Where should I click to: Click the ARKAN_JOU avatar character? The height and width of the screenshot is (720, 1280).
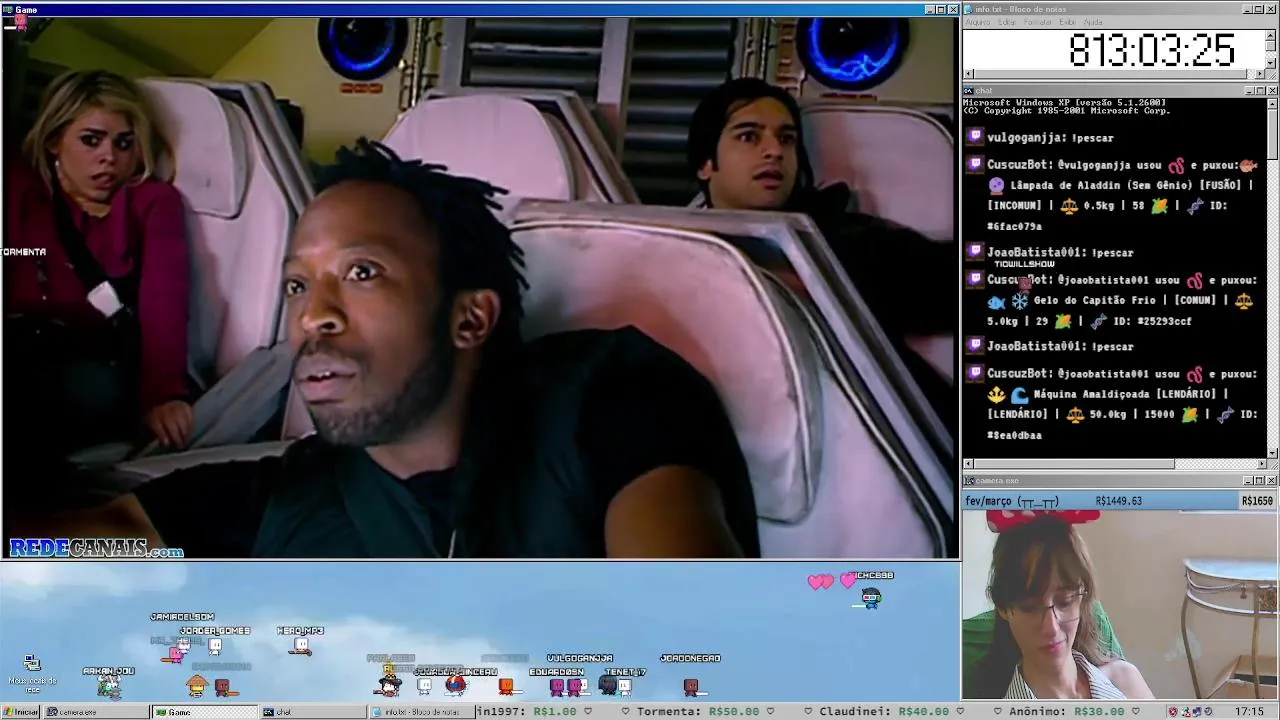pyautogui.click(x=109, y=686)
